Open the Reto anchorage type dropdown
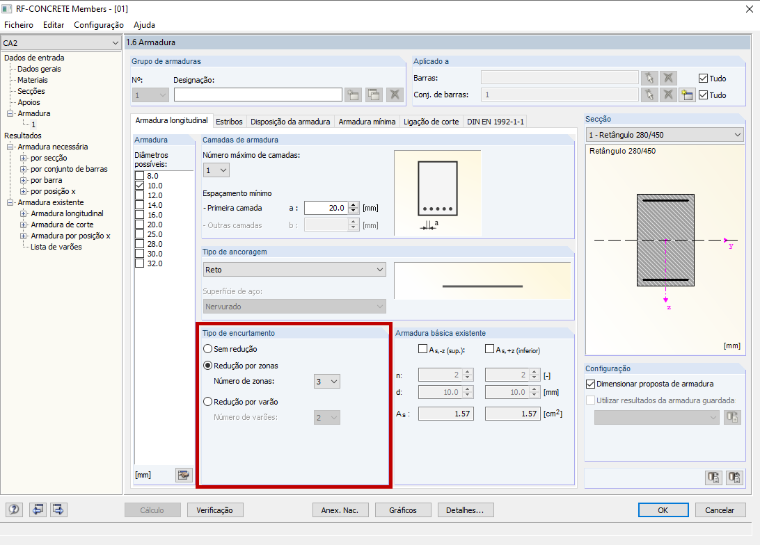The width and height of the screenshot is (760, 545). pyautogui.click(x=294, y=270)
